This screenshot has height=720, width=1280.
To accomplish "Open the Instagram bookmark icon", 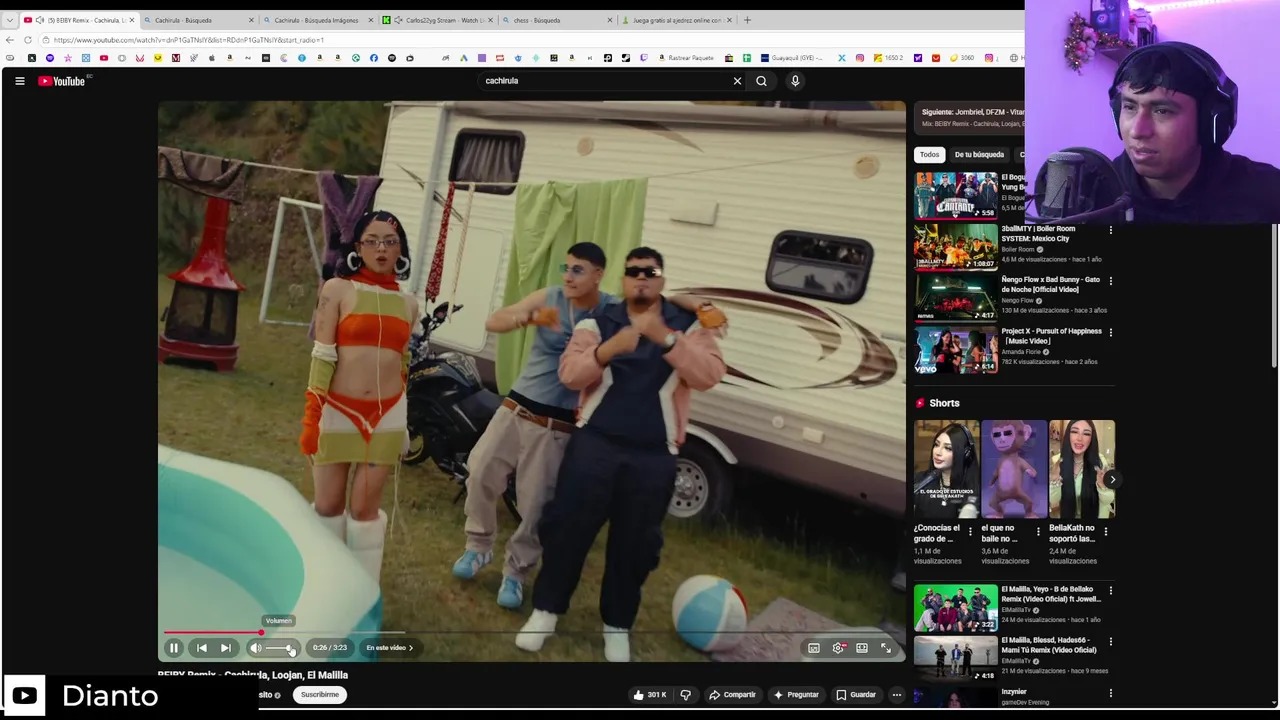I will (859, 58).
